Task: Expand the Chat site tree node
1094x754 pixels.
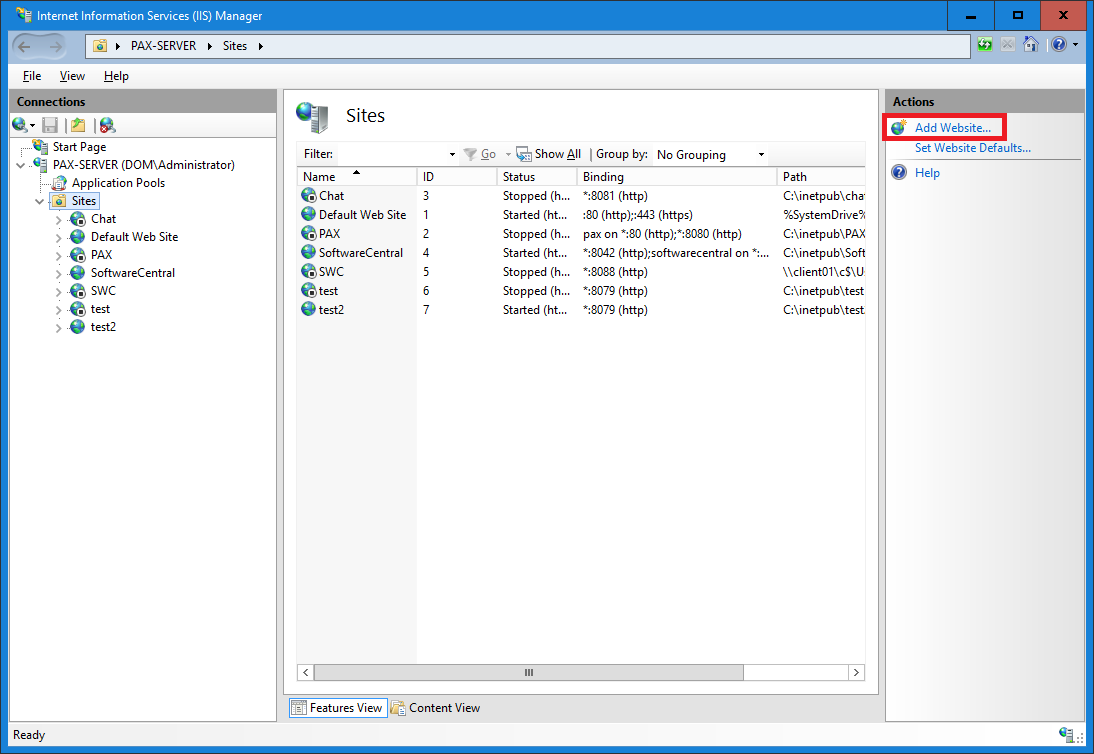Action: click(58, 219)
